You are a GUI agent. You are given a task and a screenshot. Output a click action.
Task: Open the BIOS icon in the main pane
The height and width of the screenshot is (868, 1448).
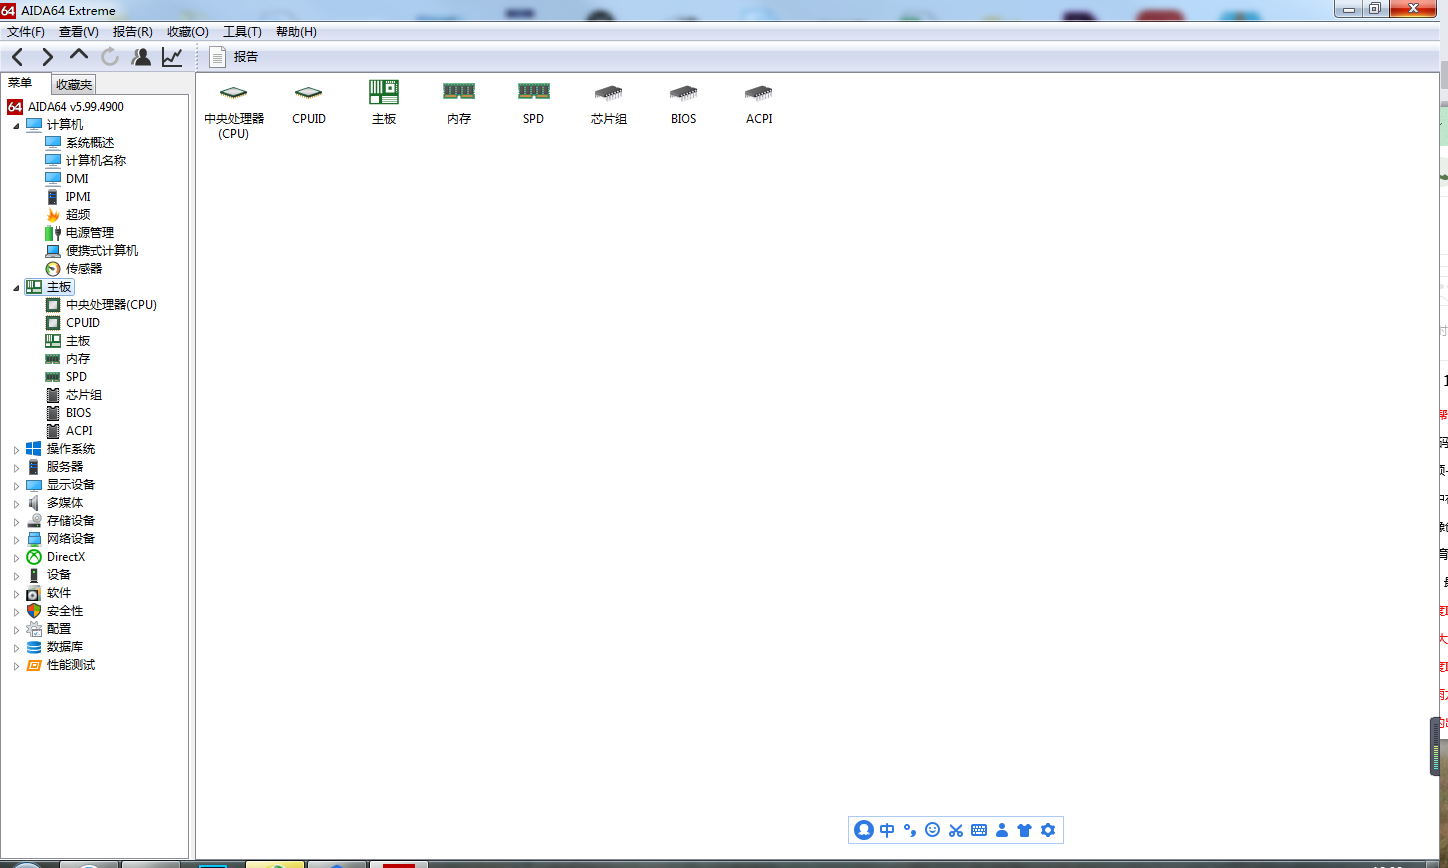tap(684, 104)
